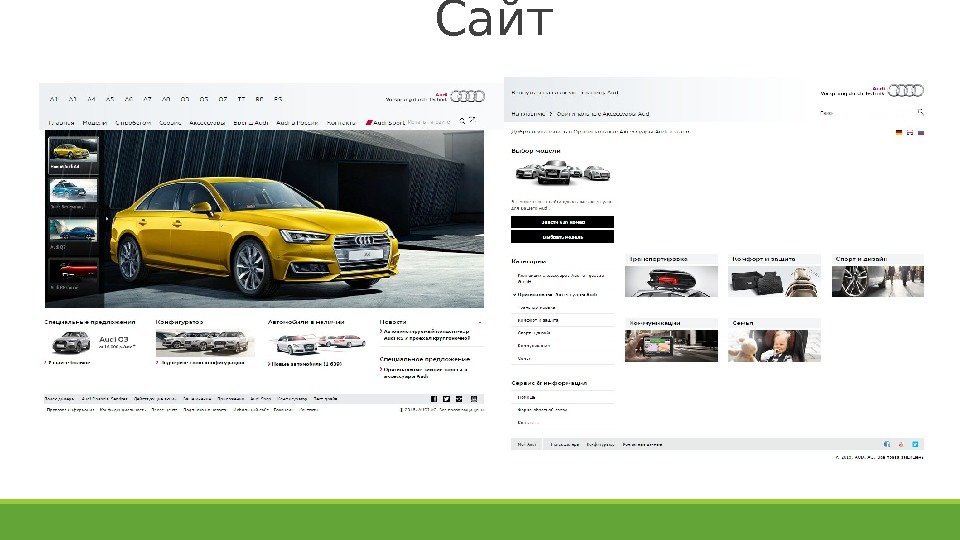Click the news headline link under Новости

(426, 335)
